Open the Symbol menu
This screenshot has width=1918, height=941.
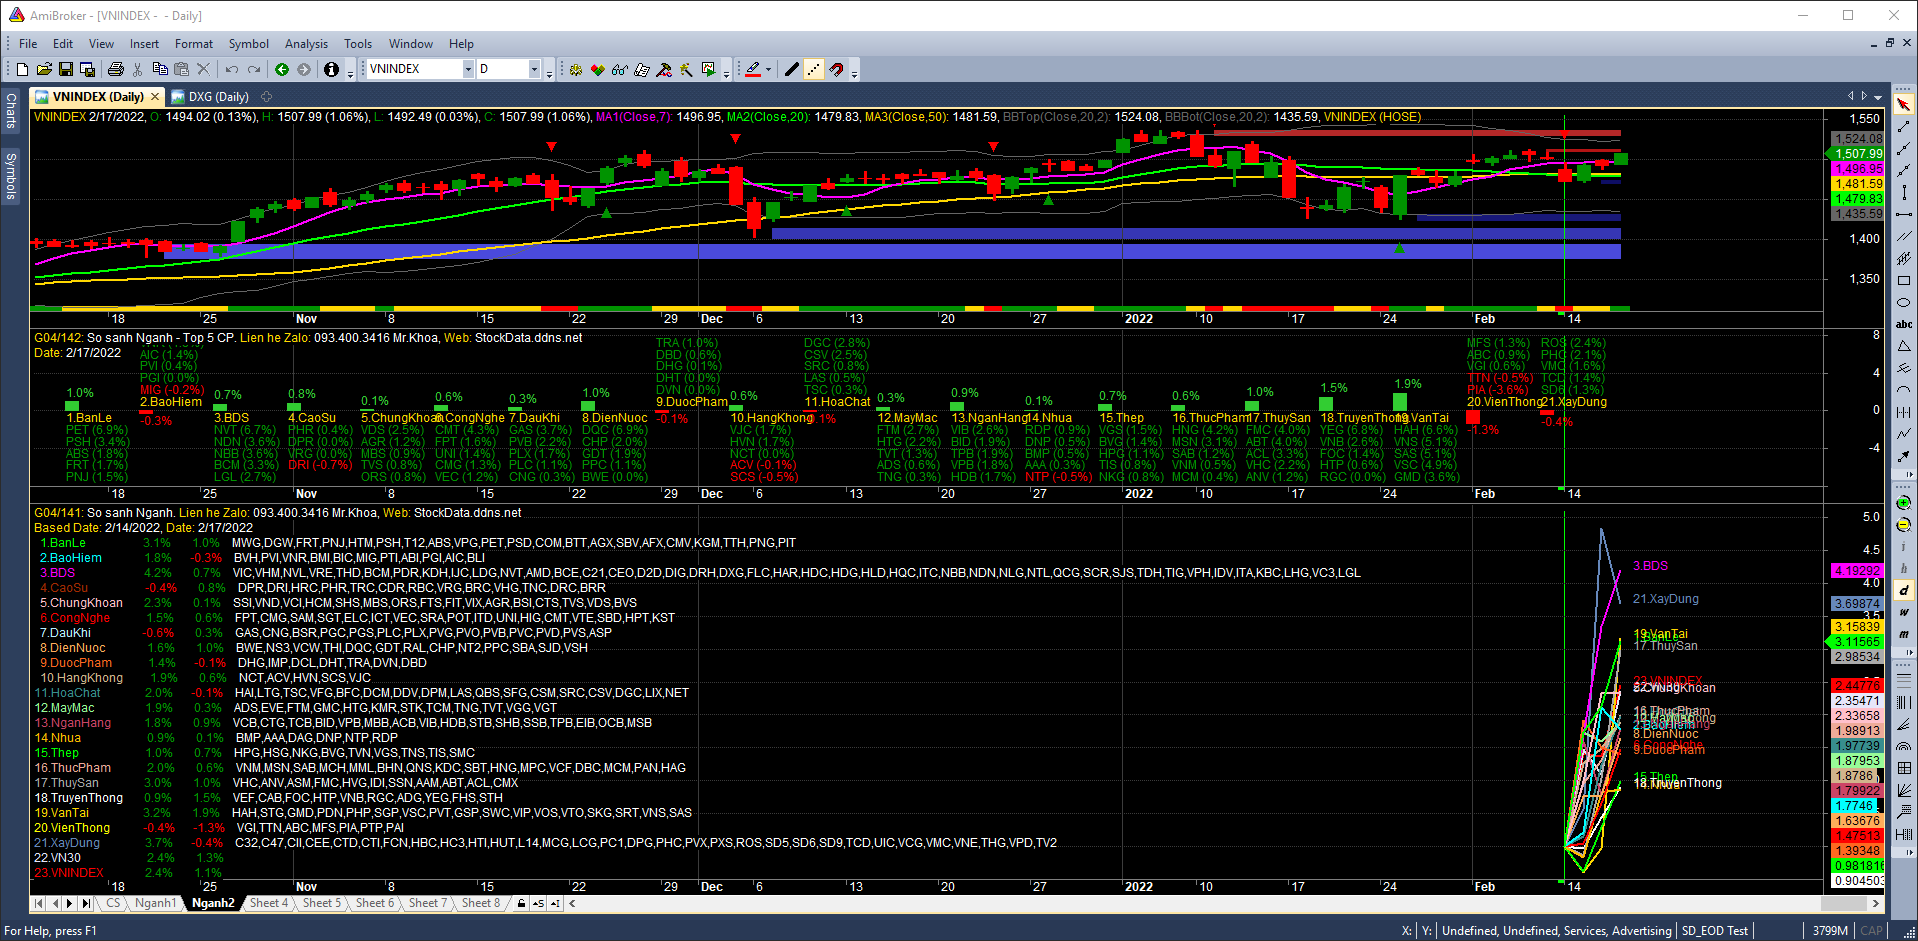249,44
